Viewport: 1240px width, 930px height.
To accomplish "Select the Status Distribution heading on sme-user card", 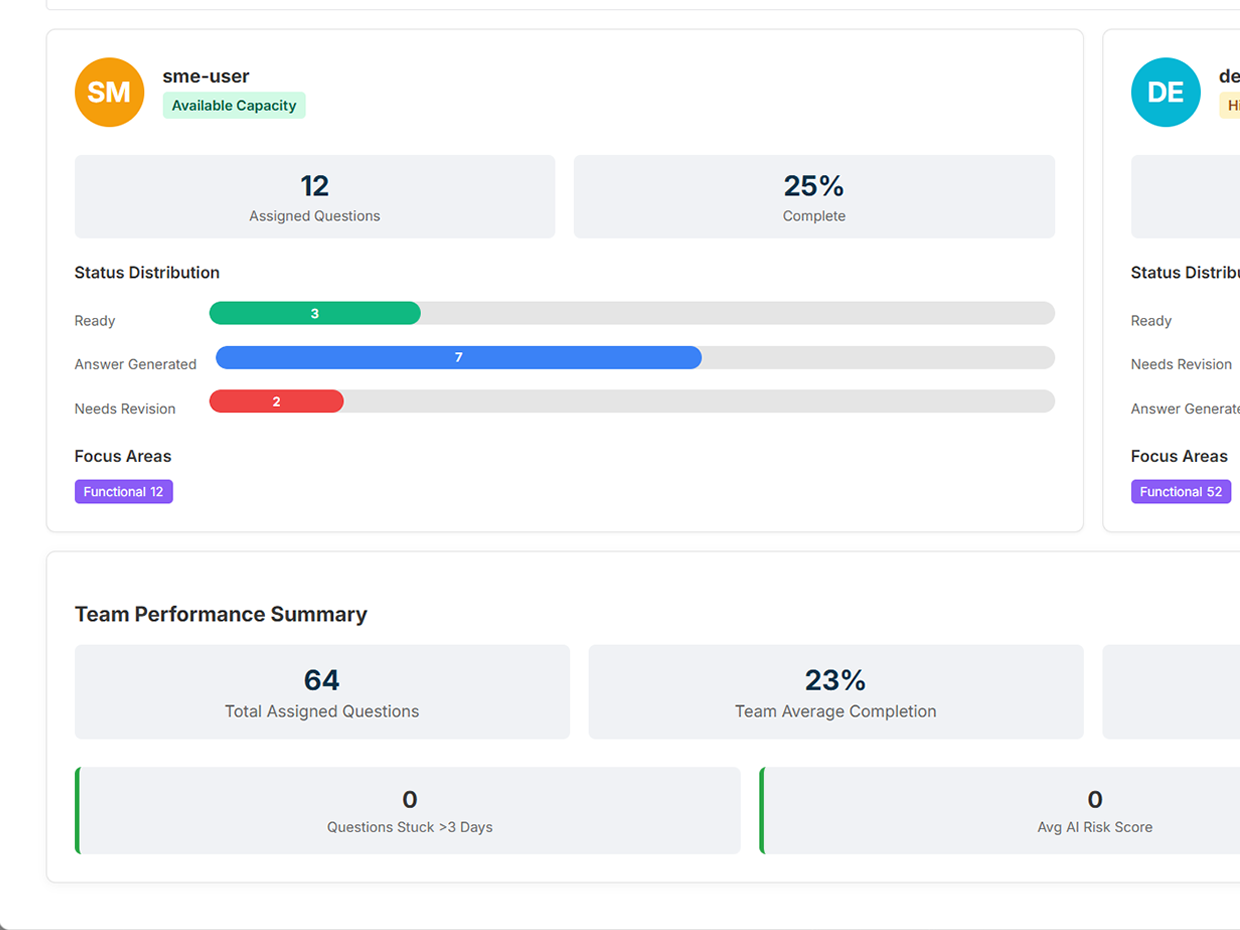I will 146,272.
